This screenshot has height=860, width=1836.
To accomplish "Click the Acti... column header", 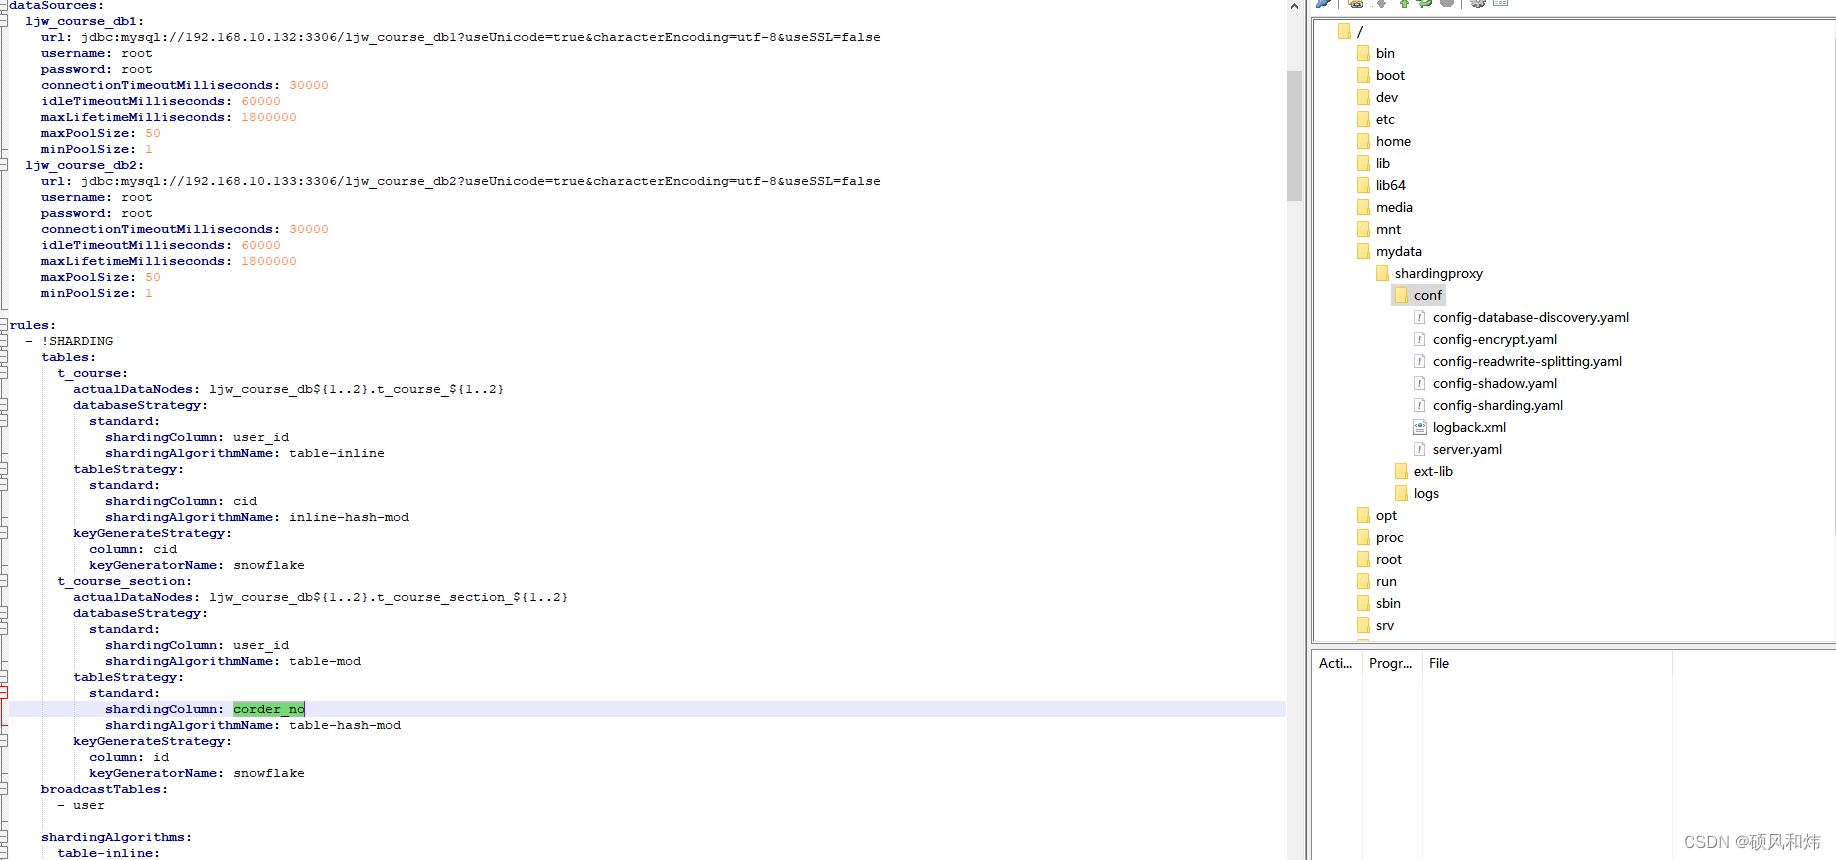I will point(1336,663).
